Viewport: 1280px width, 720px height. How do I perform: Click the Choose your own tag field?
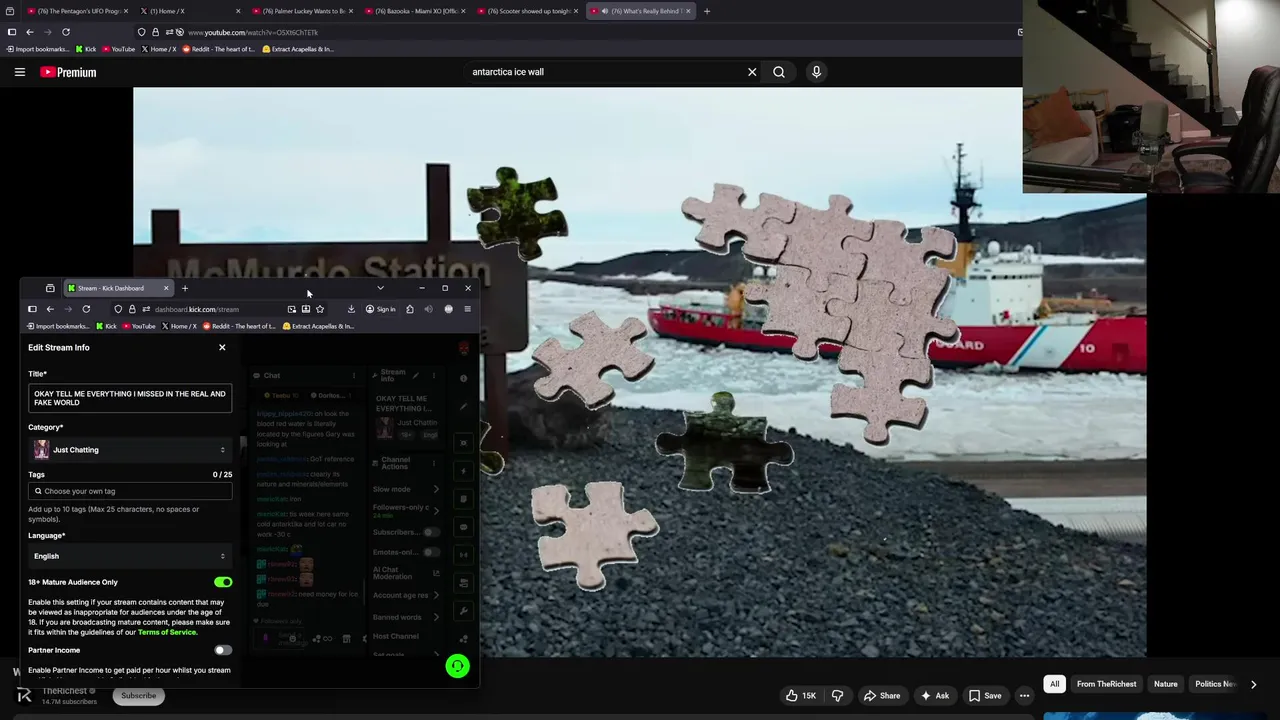130,491
